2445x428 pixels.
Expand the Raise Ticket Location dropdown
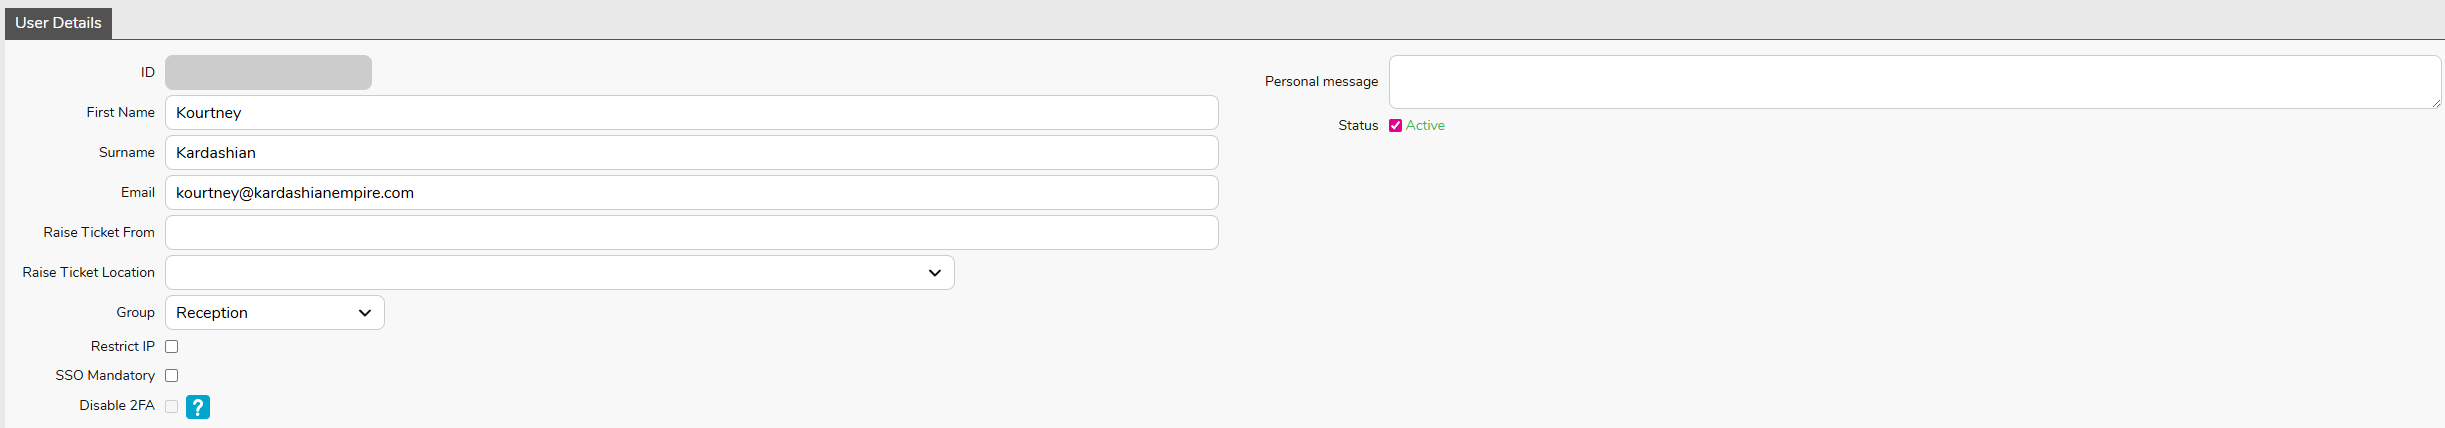(559, 273)
